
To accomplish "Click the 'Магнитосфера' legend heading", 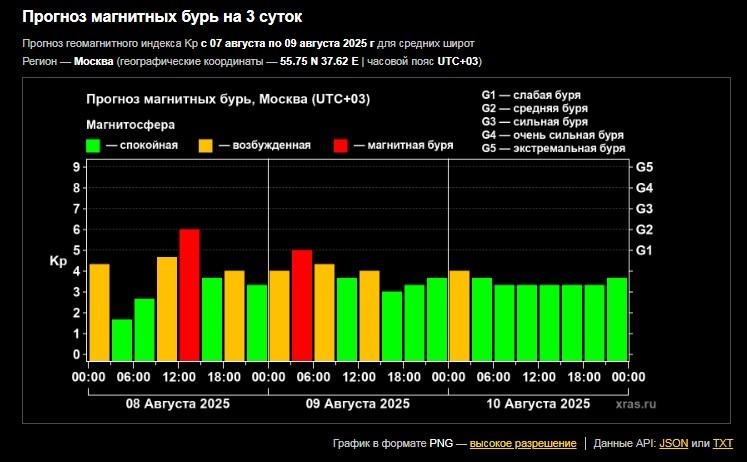I will point(131,125).
